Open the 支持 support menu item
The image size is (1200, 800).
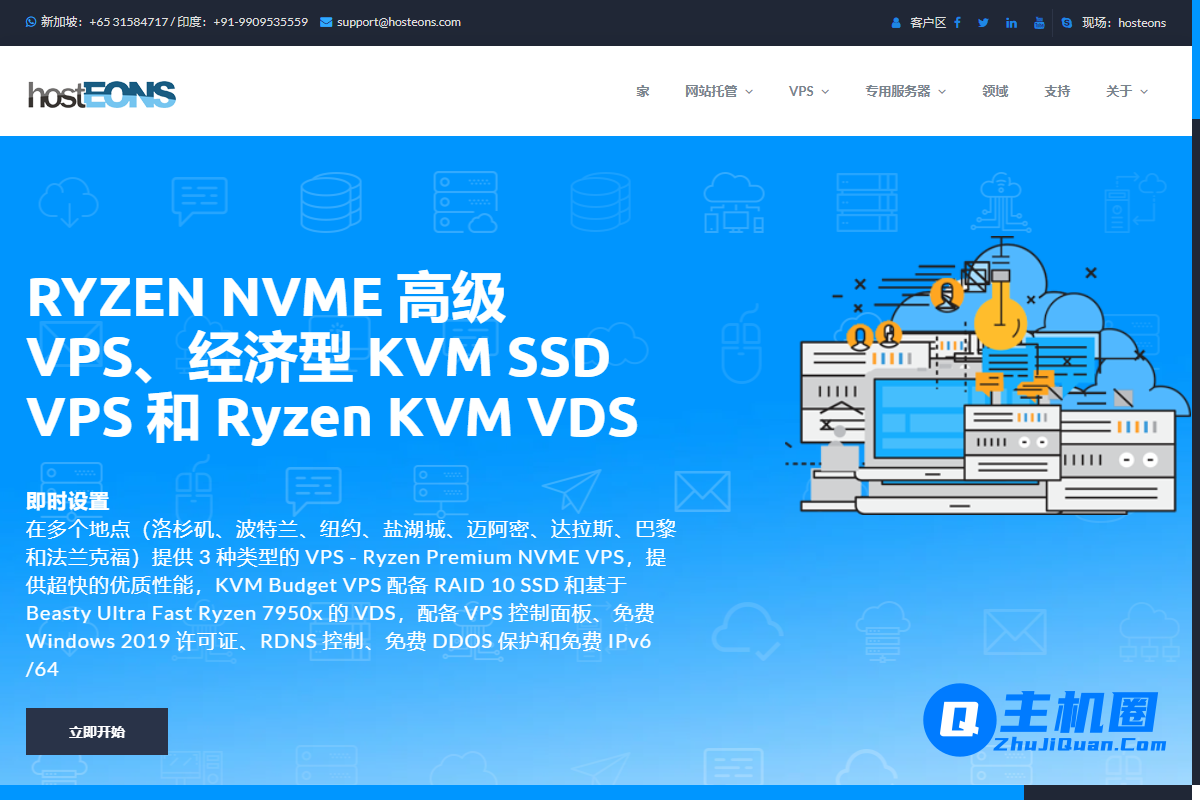[x=1057, y=91]
